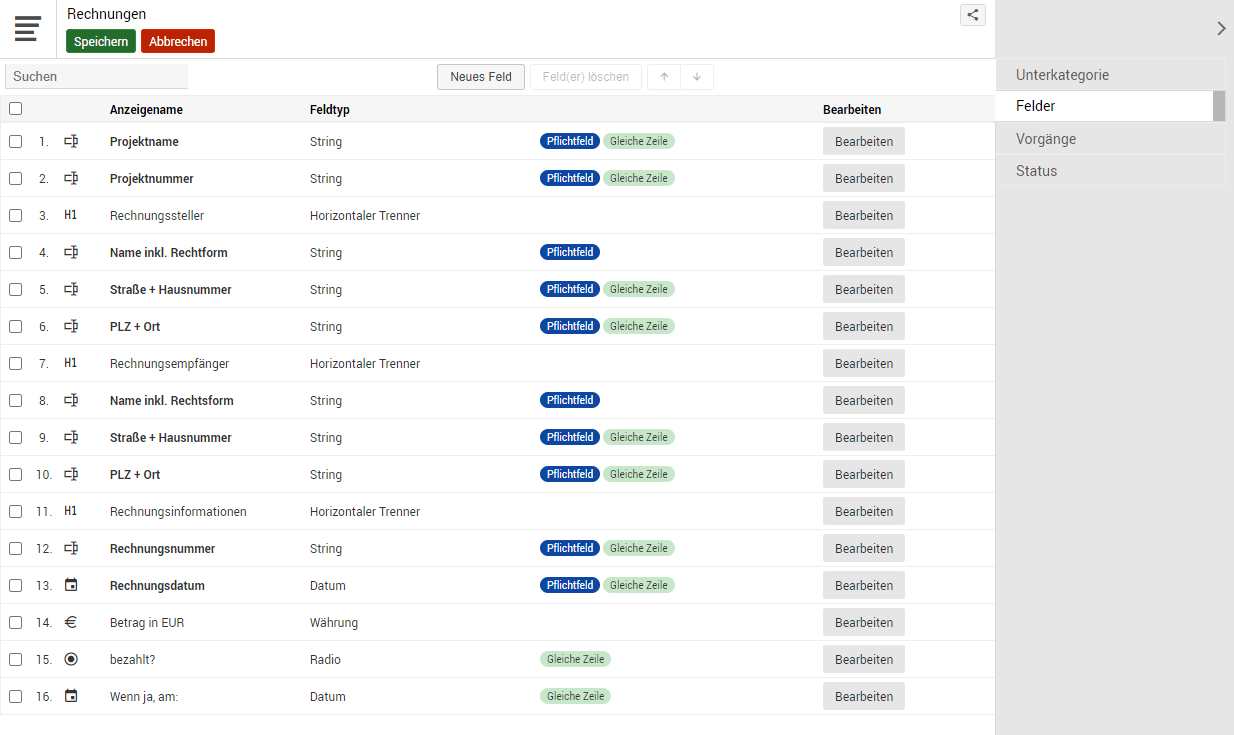This screenshot has height=735, width=1234.
Task: Check the box for Projektname row
Action: 15,141
